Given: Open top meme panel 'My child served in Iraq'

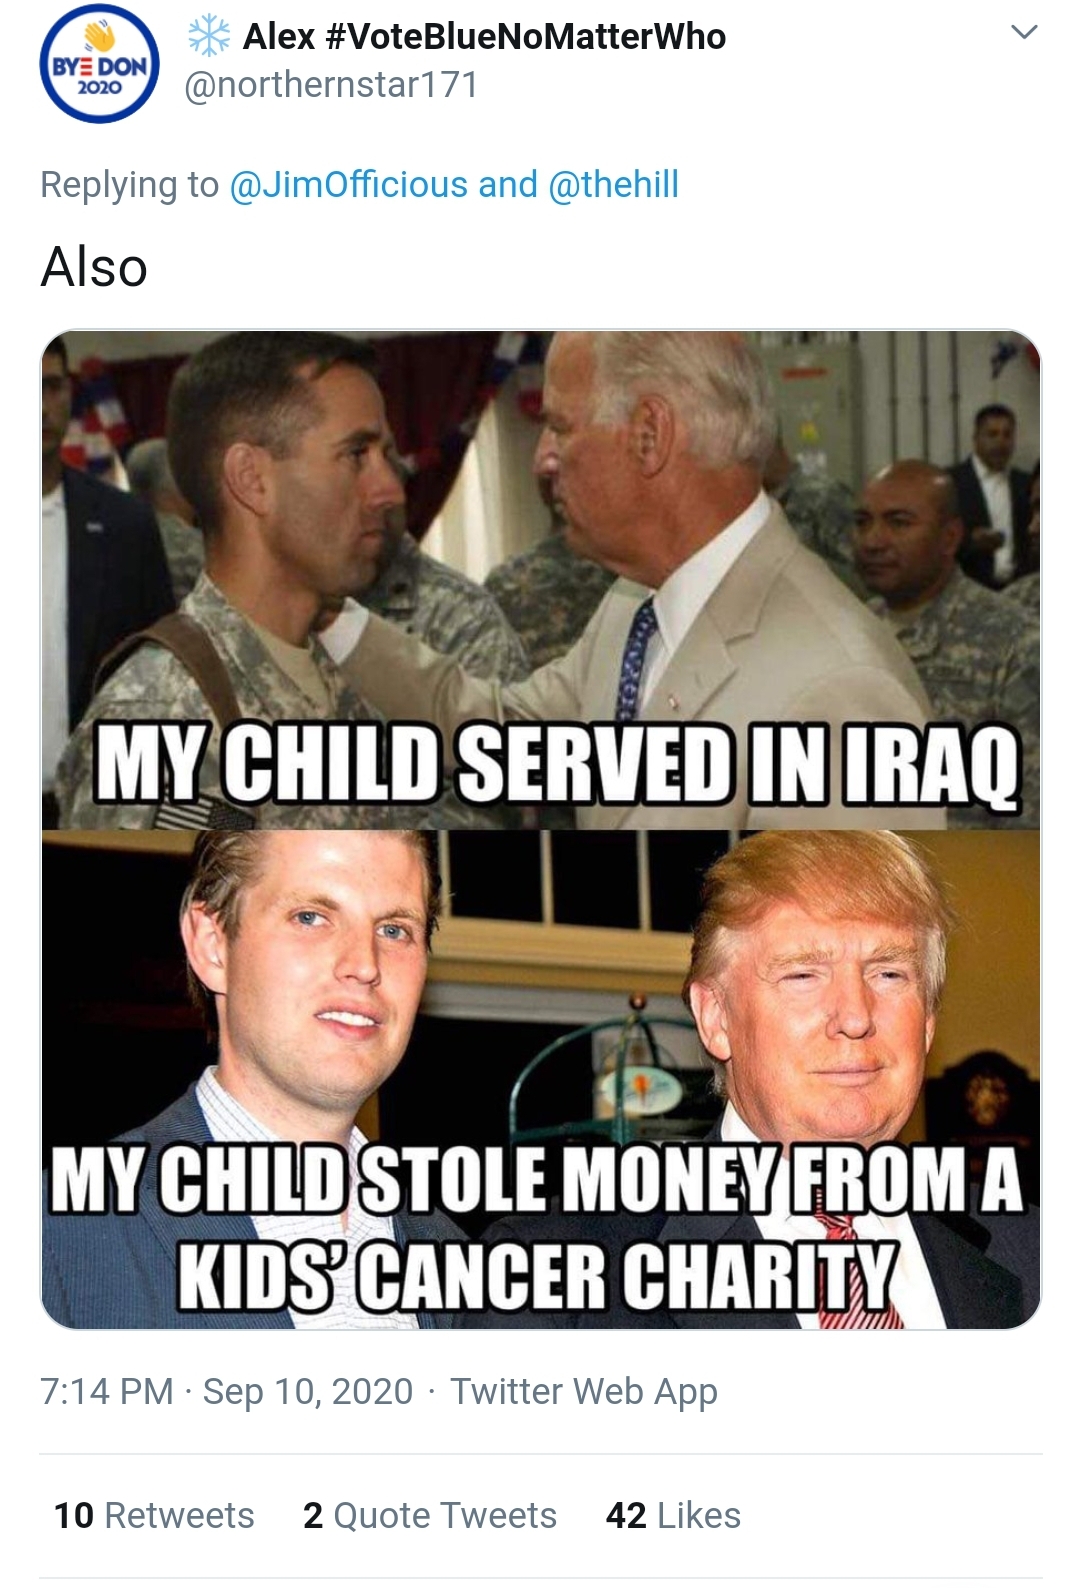Looking at the screenshot, I should tap(540, 580).
